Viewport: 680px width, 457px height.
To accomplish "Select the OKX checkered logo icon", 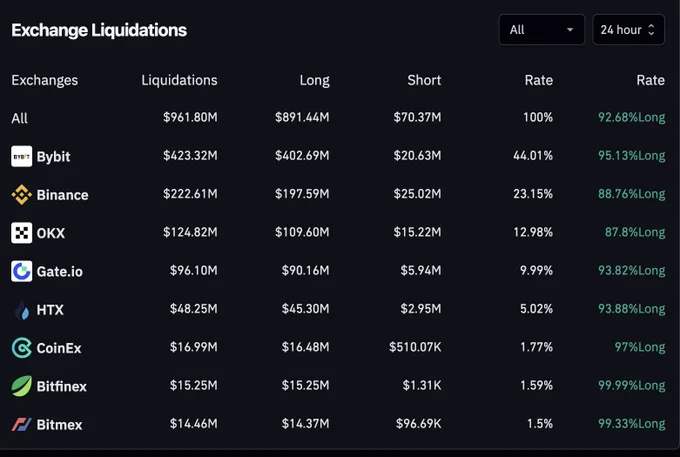I will click(x=21, y=233).
